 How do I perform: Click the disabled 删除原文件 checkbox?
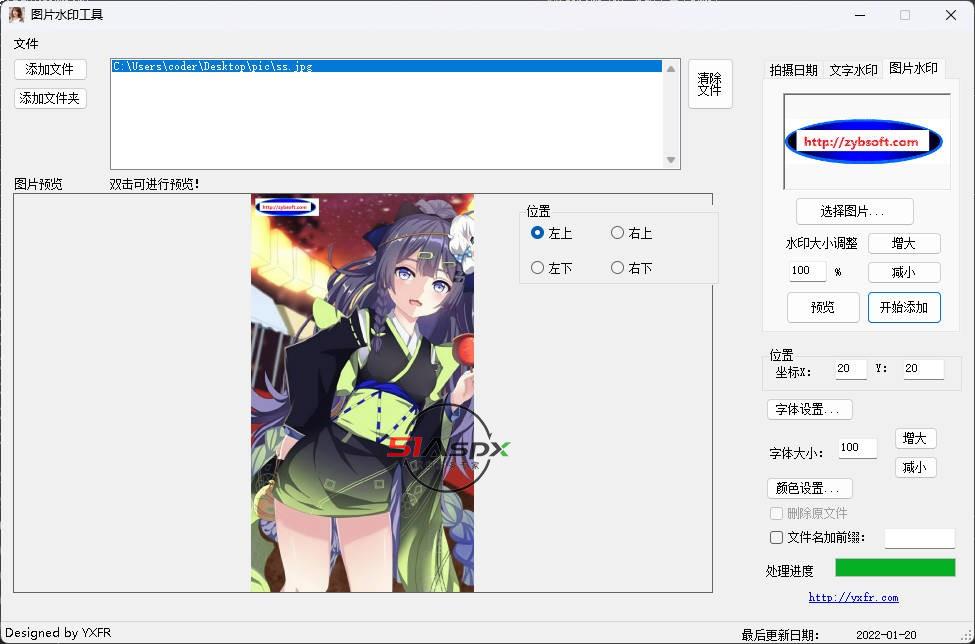tap(776, 513)
